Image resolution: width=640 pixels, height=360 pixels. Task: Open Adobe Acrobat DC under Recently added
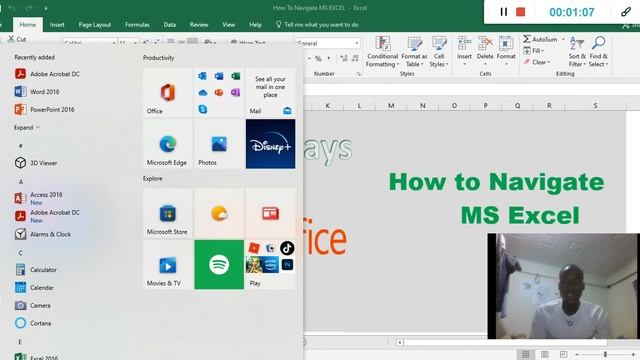pyautogui.click(x=47, y=74)
